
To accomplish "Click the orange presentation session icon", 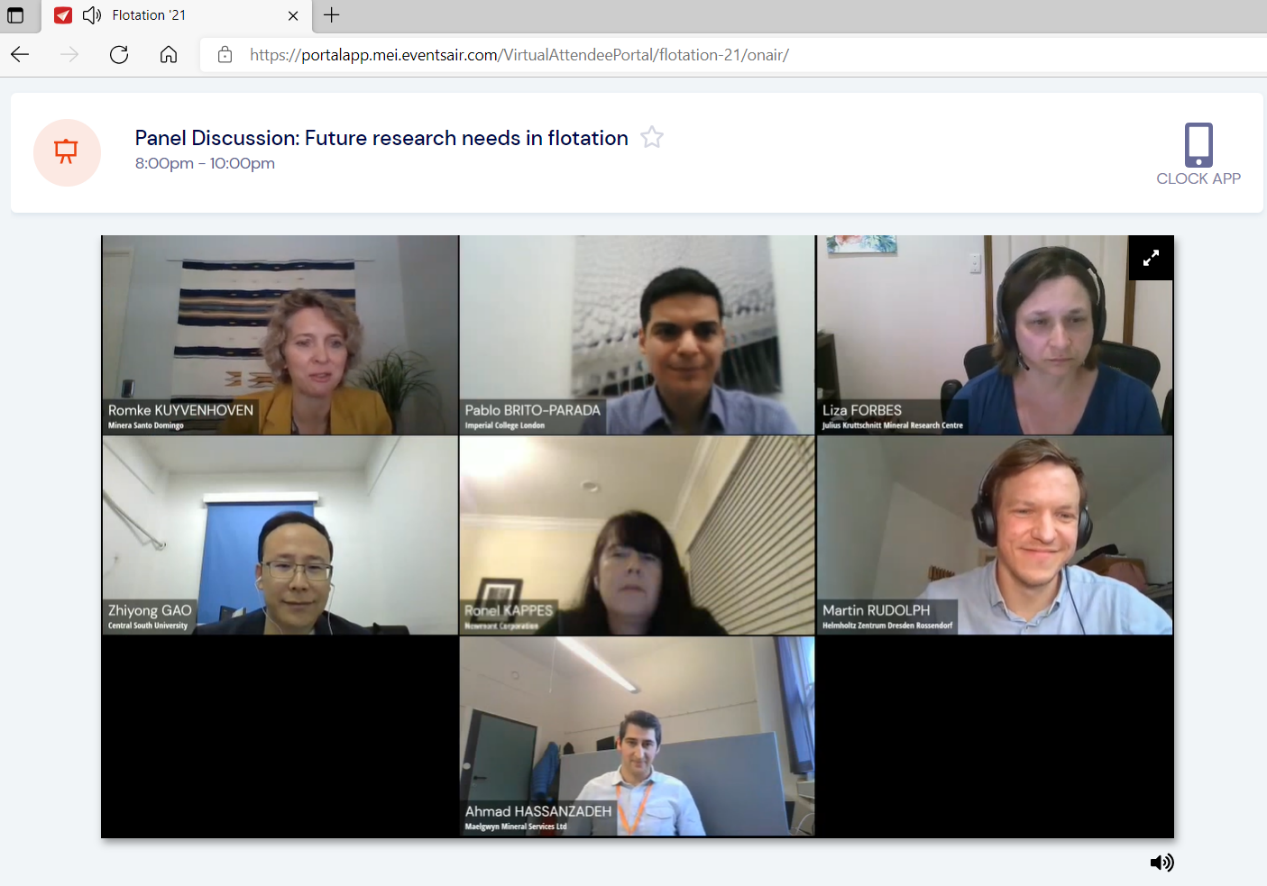I will tap(67, 152).
